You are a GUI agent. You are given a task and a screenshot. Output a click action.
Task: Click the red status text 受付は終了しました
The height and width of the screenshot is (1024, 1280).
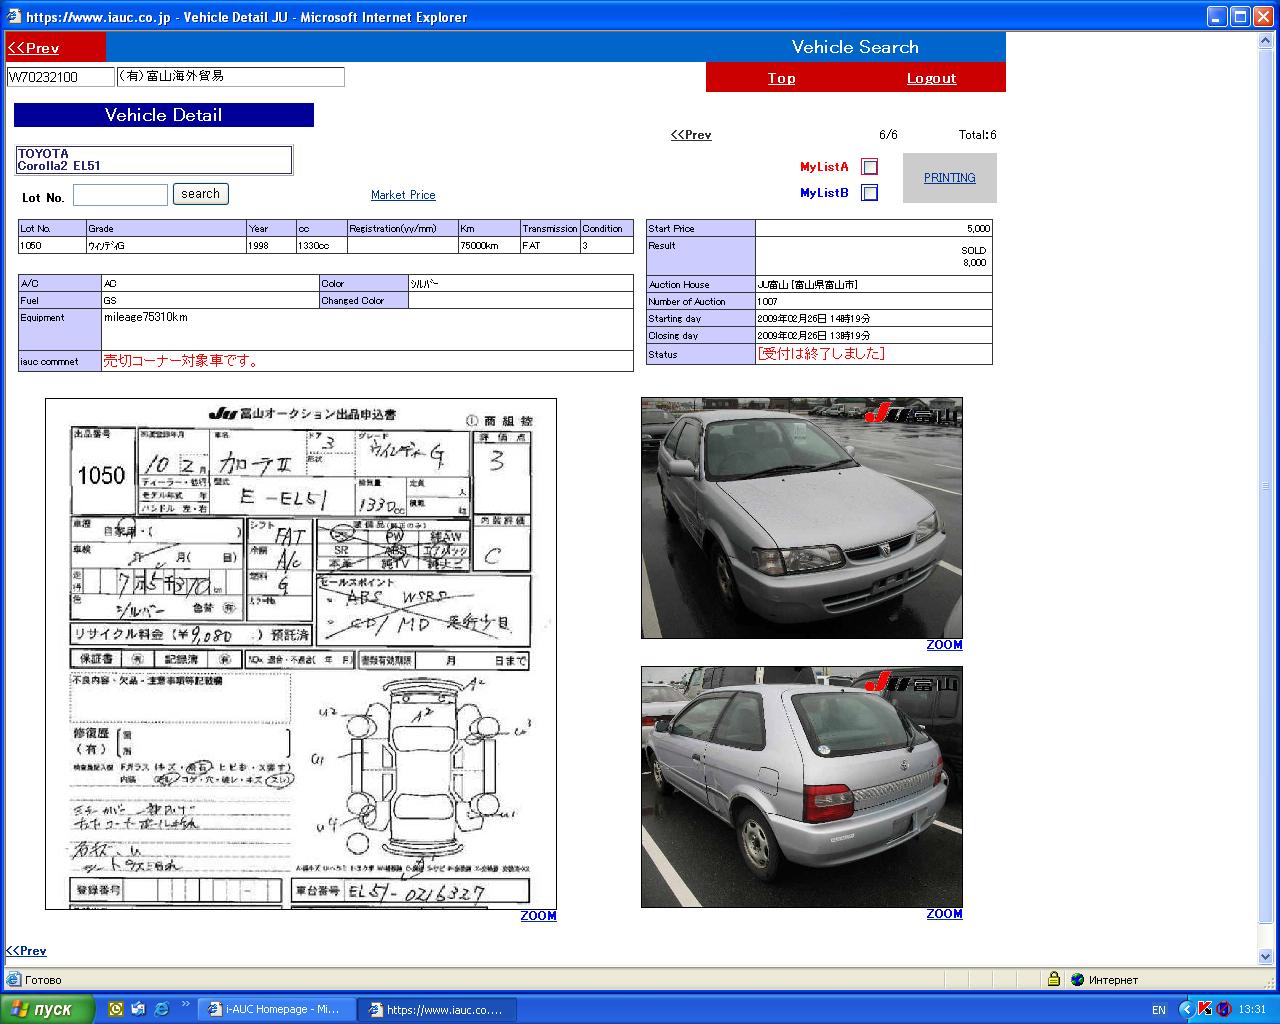[821, 353]
